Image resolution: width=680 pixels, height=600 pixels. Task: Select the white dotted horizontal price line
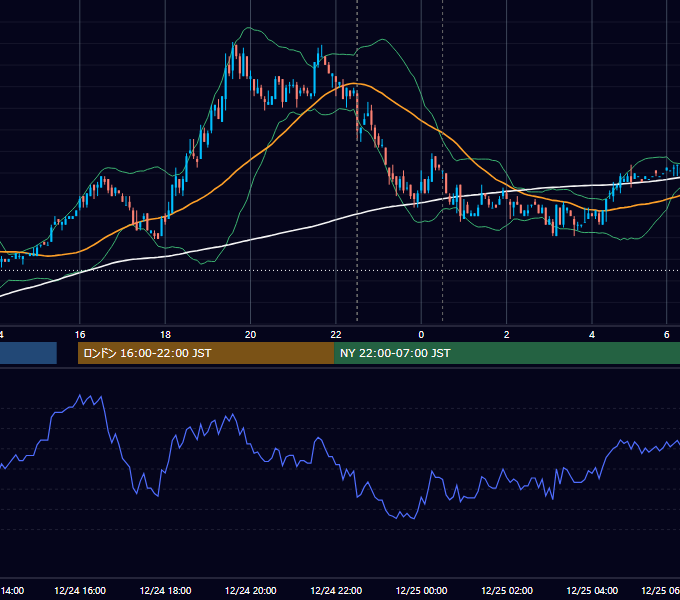(x=340, y=271)
